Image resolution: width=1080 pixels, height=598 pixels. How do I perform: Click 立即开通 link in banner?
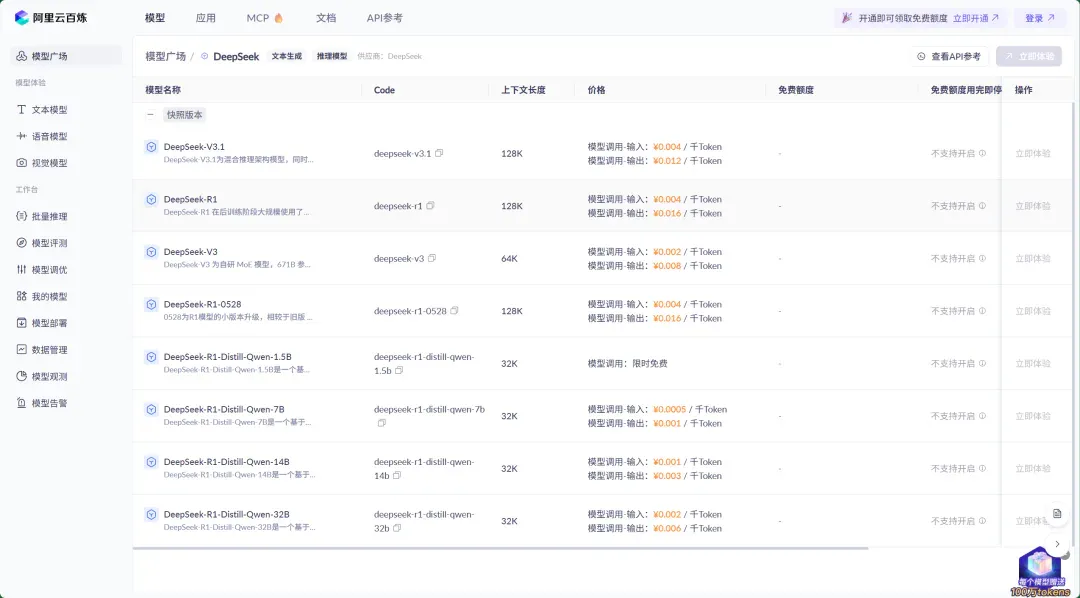(x=976, y=18)
